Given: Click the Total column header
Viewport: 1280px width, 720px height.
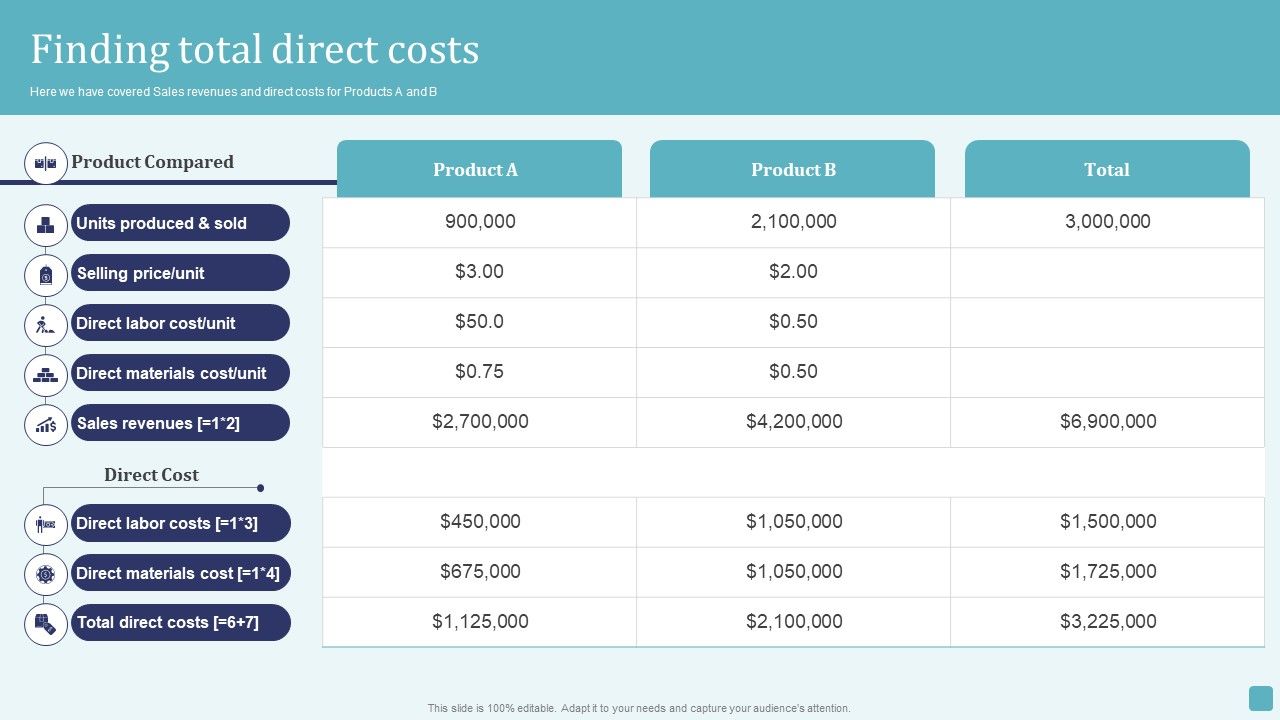Looking at the screenshot, I should (x=1107, y=169).
